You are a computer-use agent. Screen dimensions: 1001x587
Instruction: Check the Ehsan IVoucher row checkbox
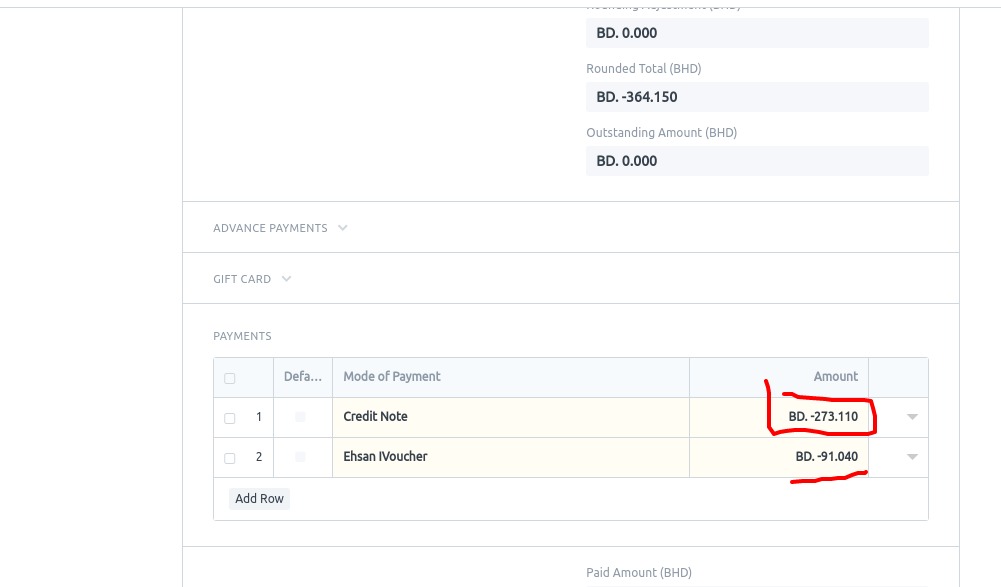[x=229, y=457]
